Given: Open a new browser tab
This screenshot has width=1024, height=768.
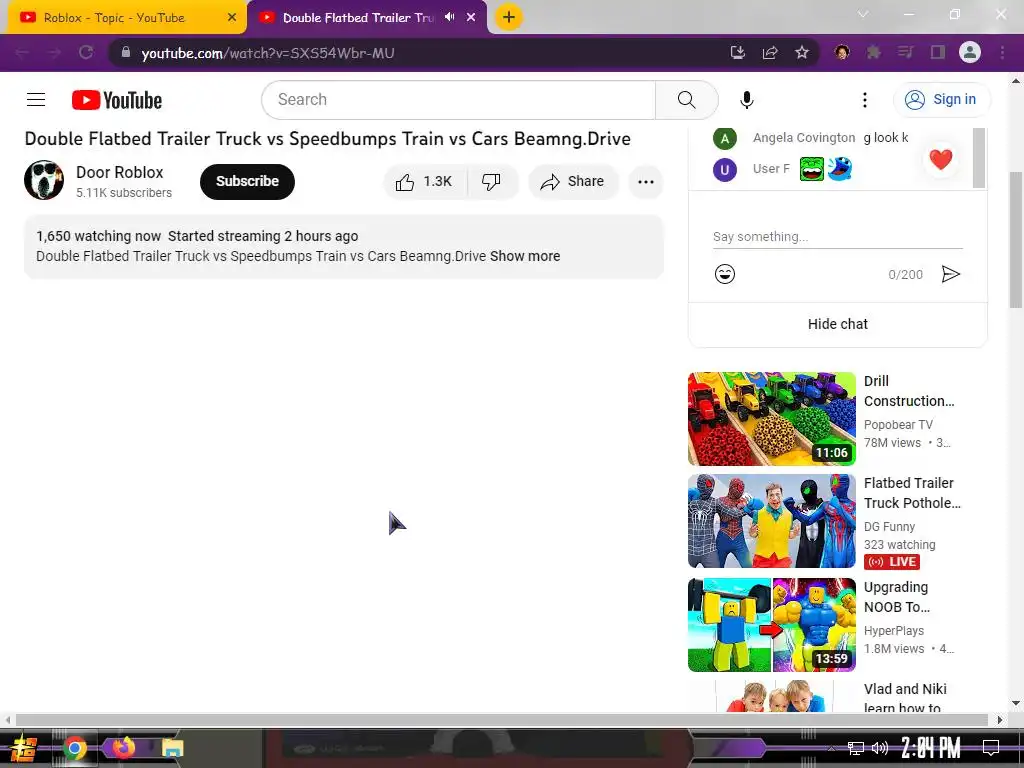Looking at the screenshot, I should 509,17.
